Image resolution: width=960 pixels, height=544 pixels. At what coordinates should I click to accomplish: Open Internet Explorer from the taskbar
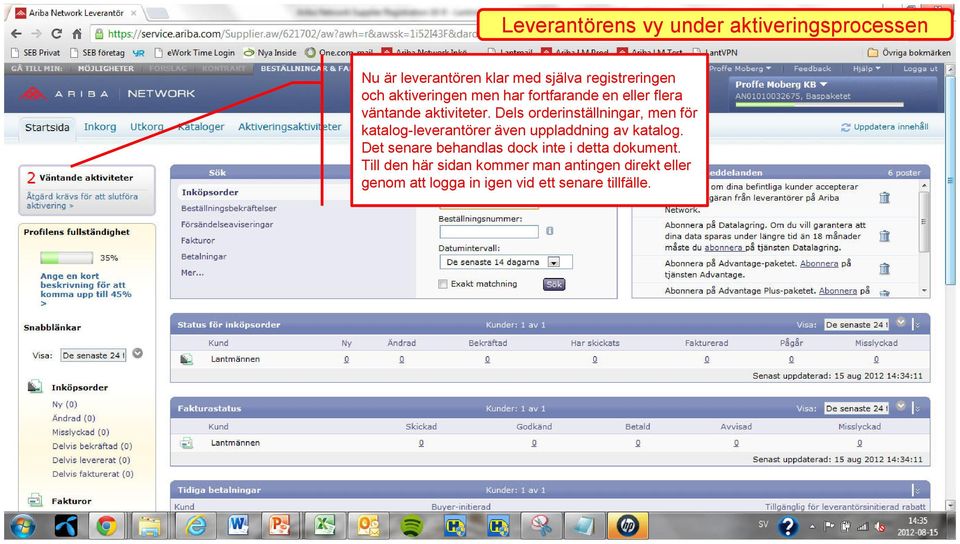coord(195,526)
